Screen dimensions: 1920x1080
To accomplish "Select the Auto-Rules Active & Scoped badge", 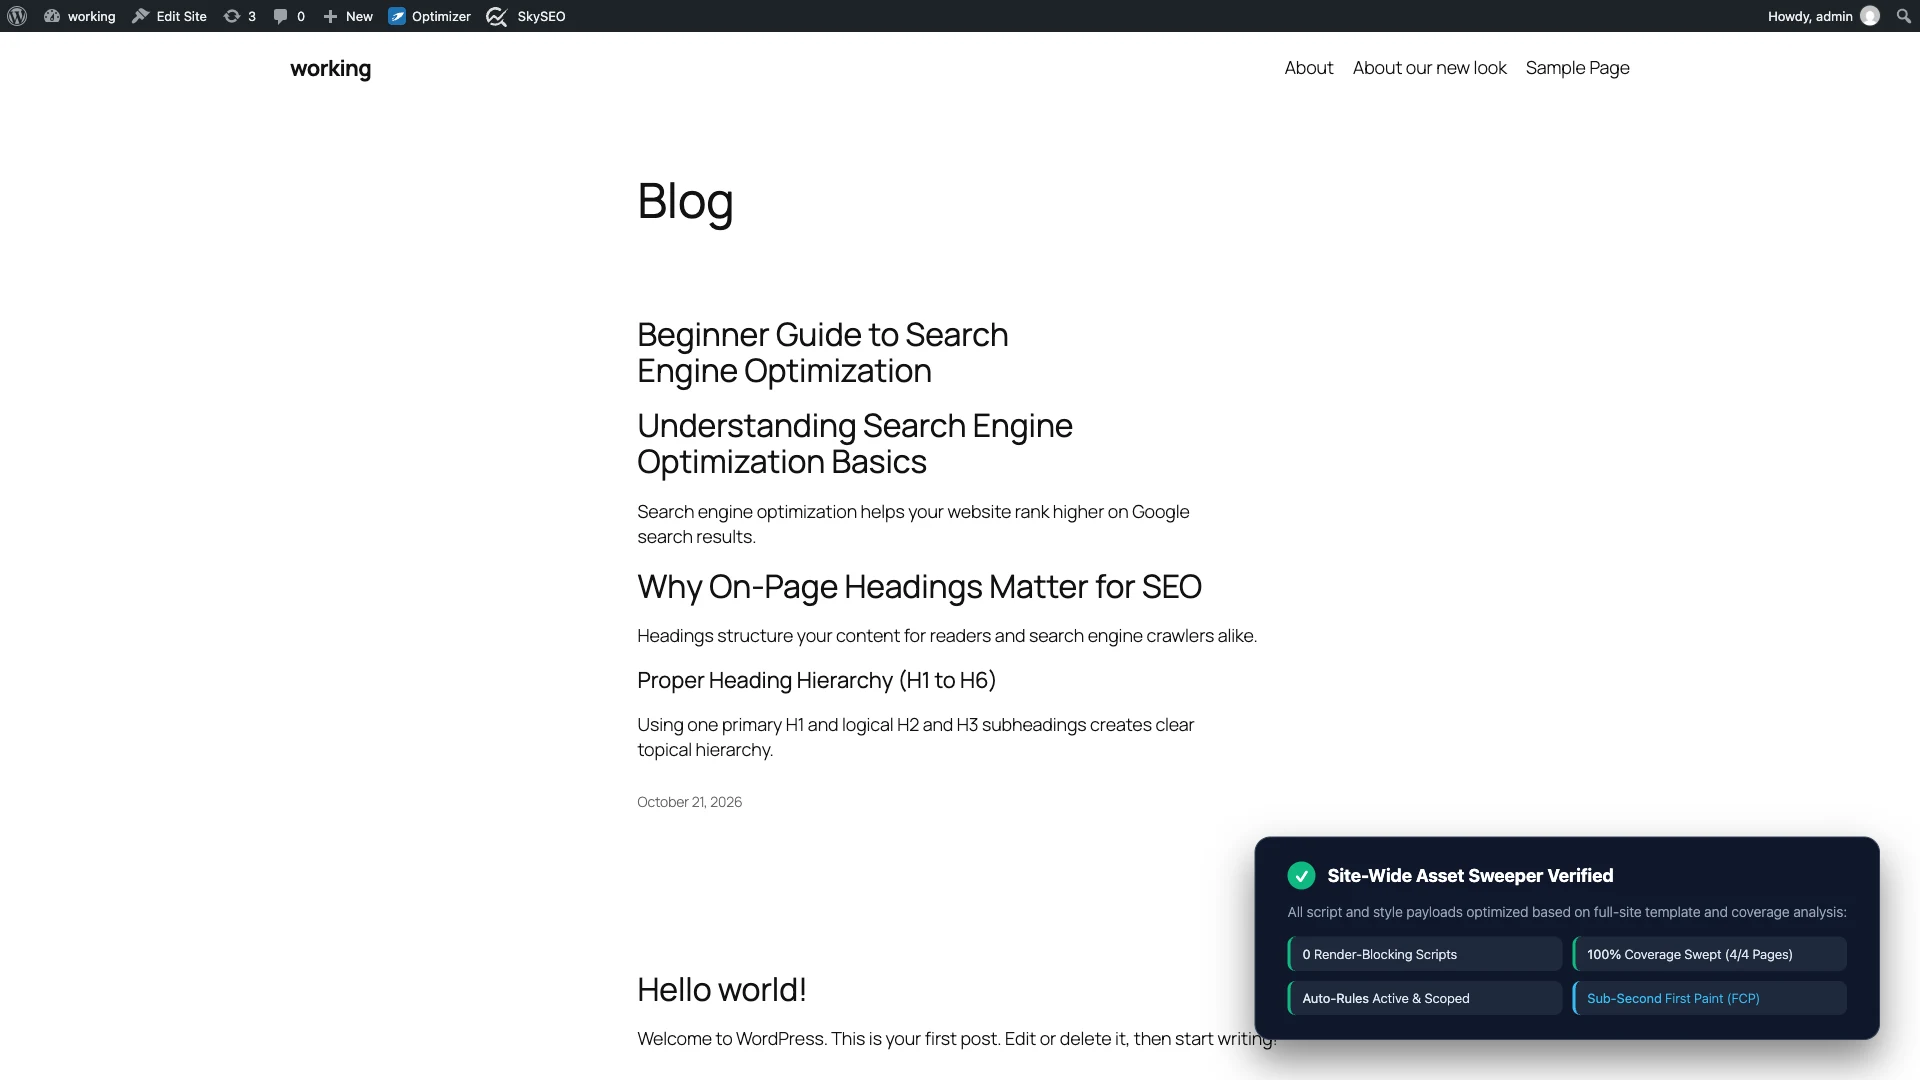I will (x=1425, y=998).
